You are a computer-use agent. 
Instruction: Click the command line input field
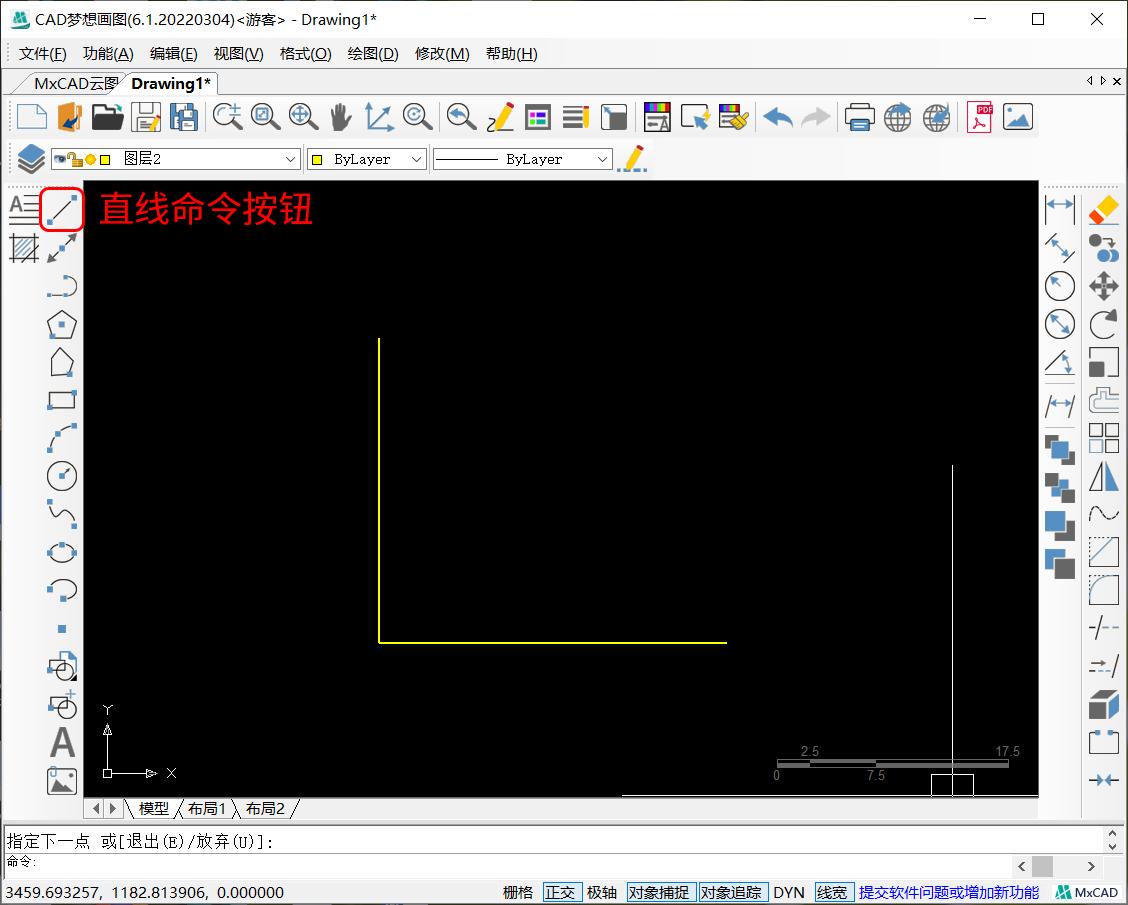click(500, 862)
